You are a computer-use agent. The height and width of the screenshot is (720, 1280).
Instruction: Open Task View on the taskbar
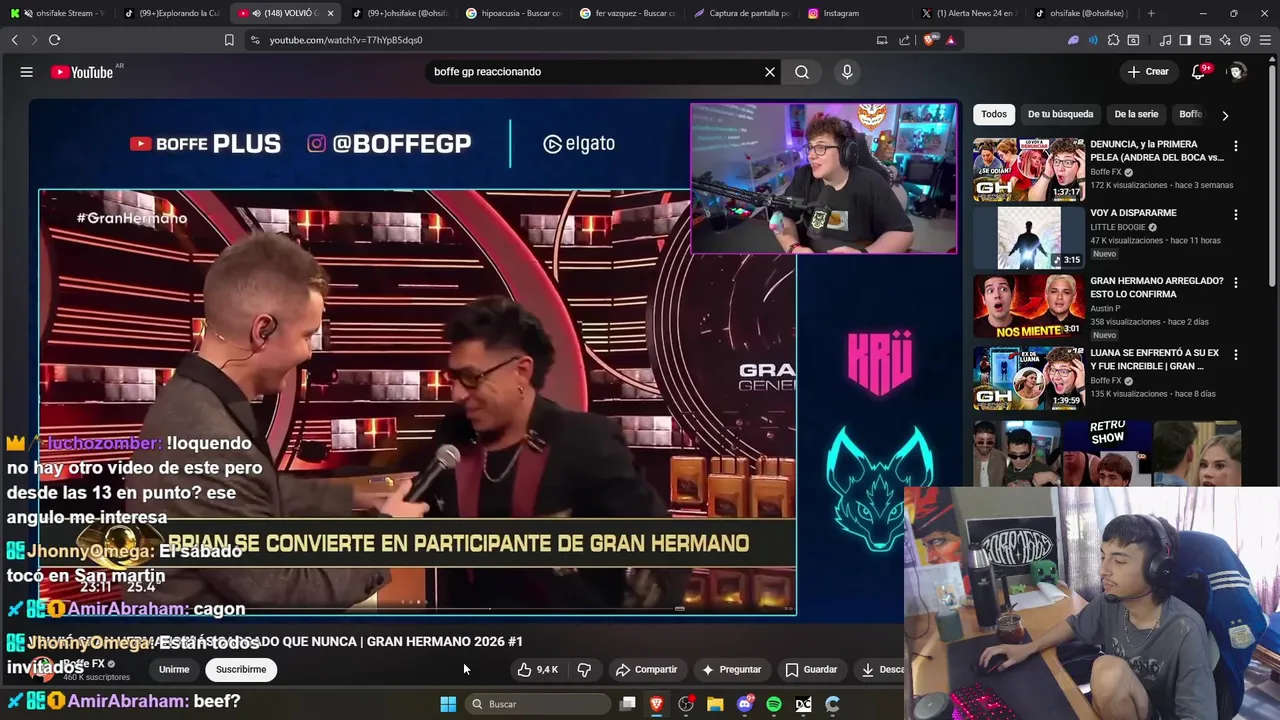627,704
